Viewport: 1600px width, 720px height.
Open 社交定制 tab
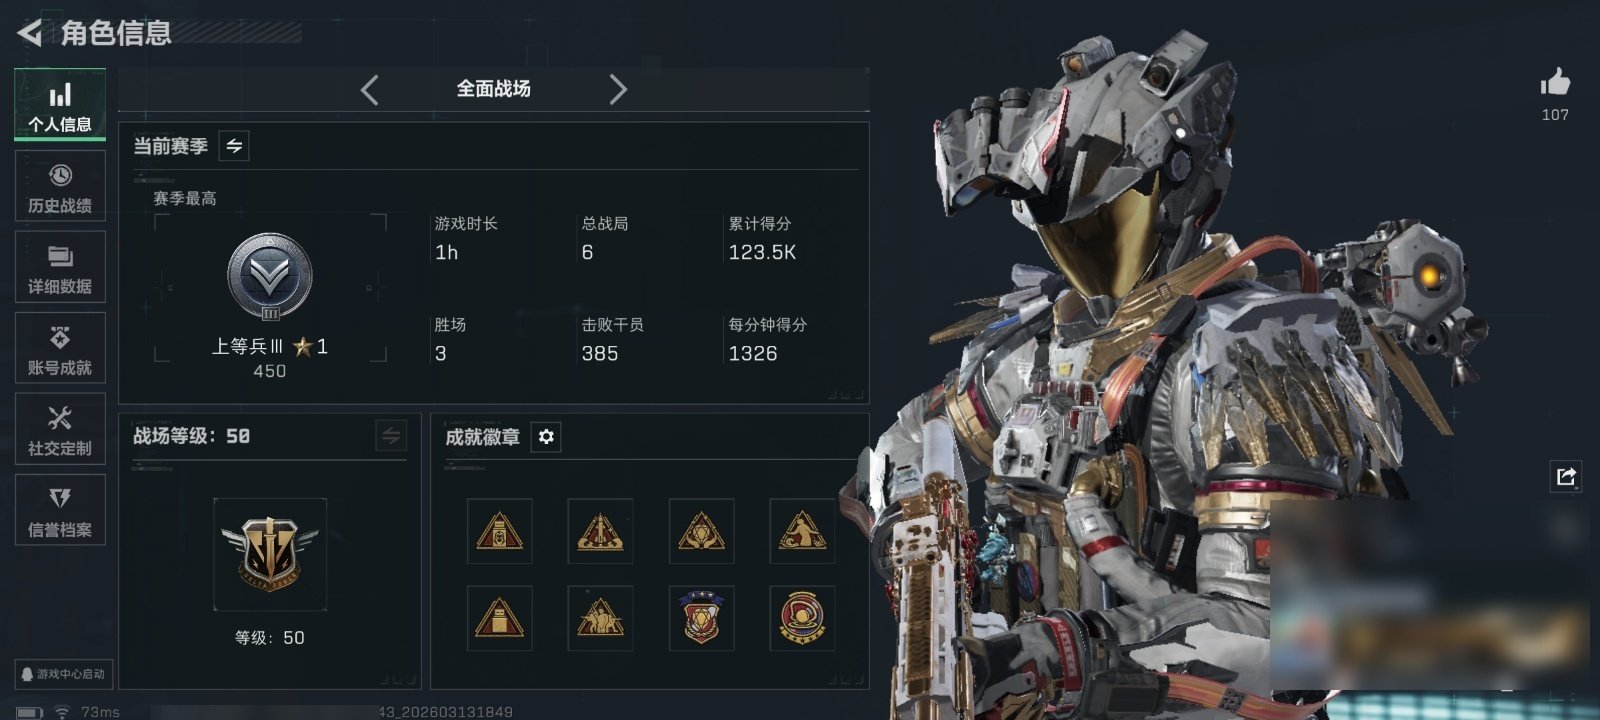click(60, 429)
